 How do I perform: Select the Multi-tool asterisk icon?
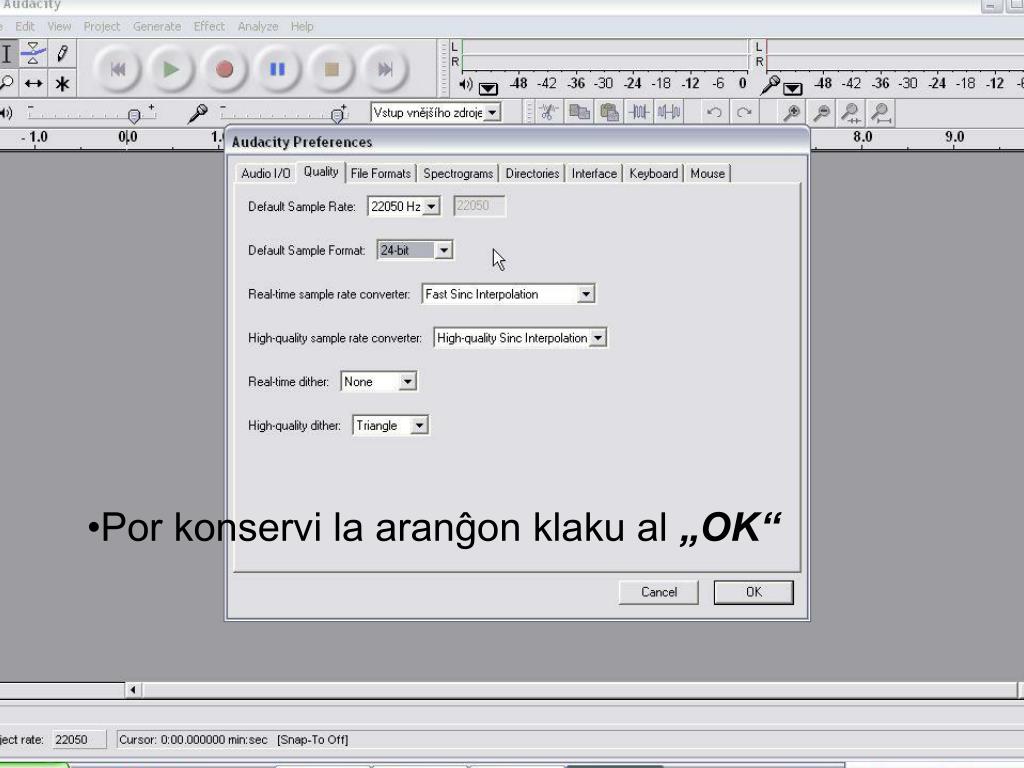click(x=62, y=83)
